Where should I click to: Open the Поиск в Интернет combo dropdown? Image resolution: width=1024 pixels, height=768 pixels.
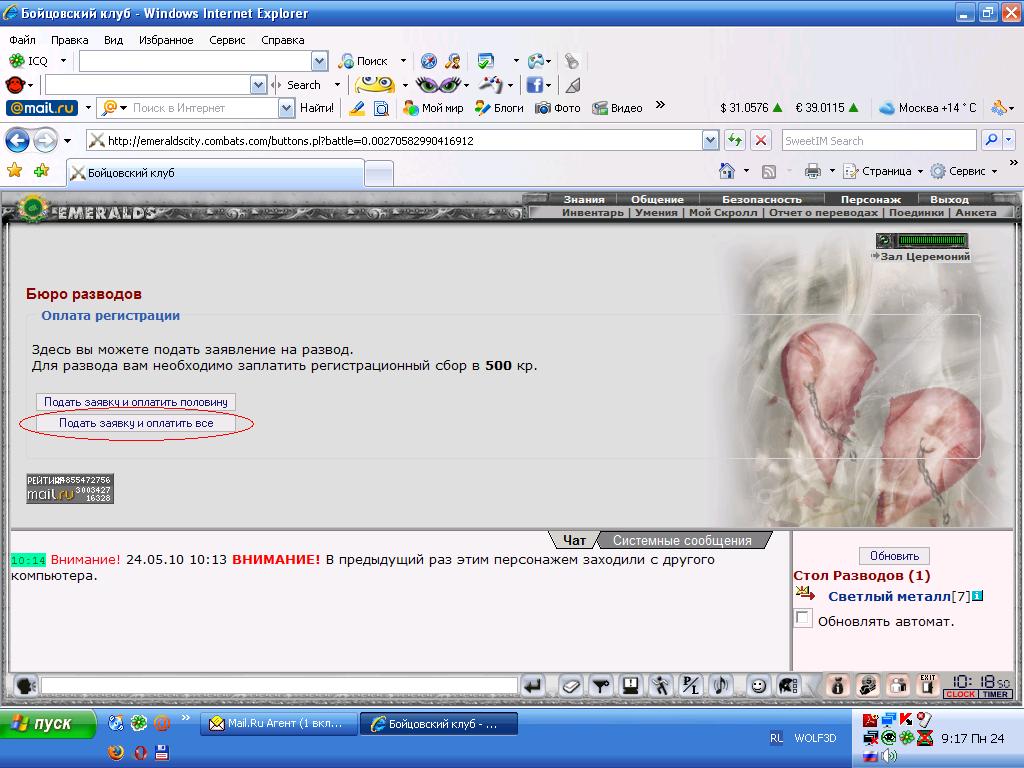tap(286, 108)
